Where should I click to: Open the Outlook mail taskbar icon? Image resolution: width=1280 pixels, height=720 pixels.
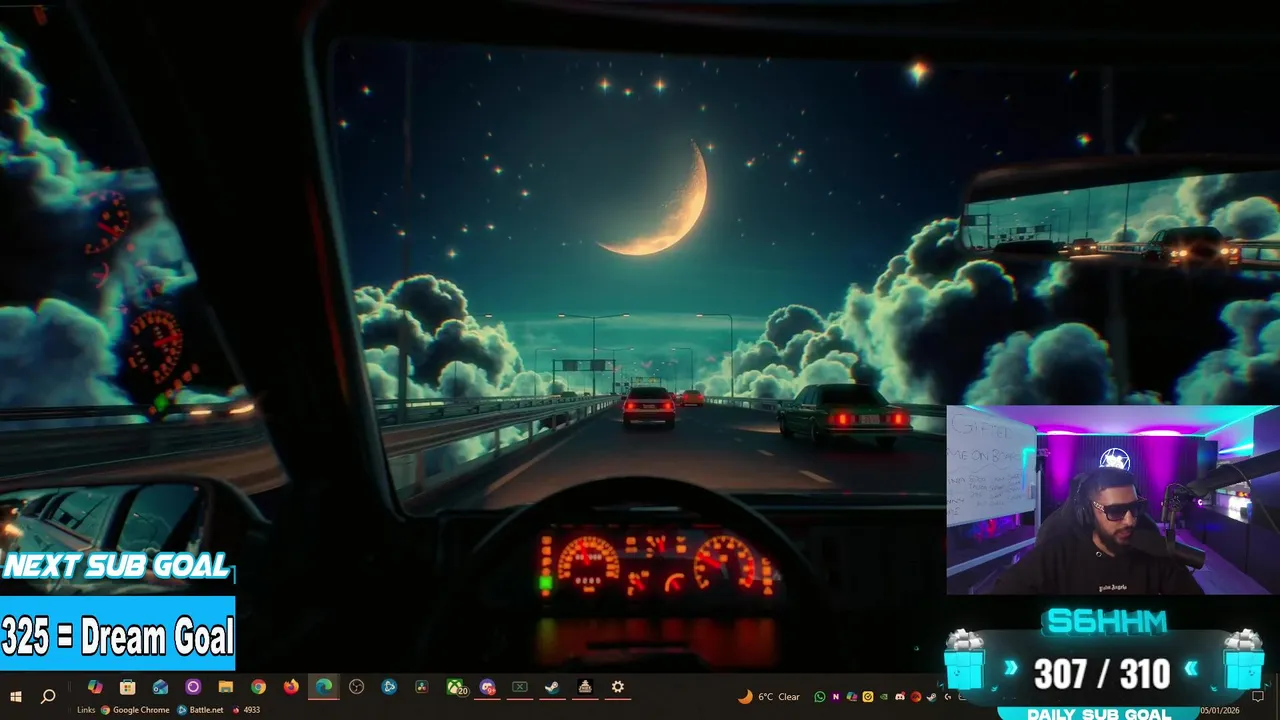(160, 687)
